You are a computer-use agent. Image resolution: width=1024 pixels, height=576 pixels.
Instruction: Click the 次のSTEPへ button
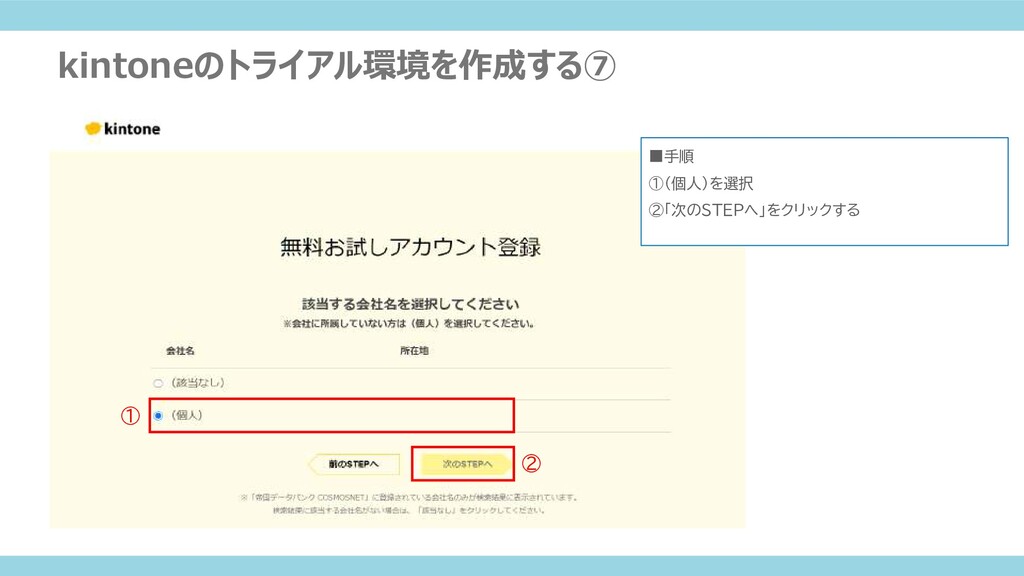466,464
